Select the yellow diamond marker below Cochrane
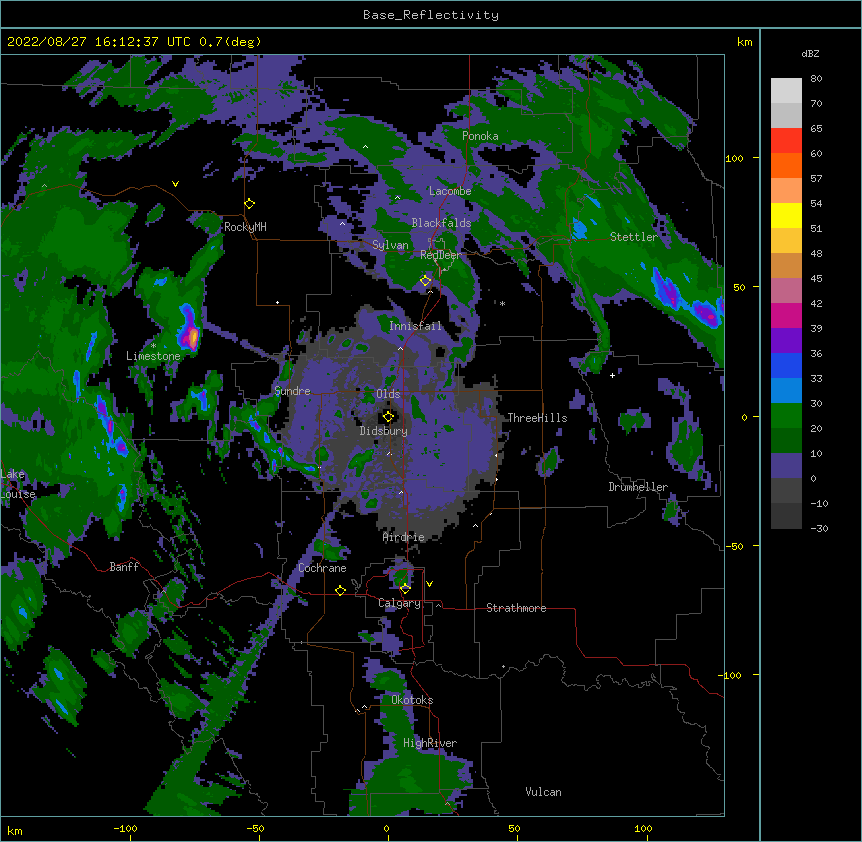Screen dimensions: 862x842 pos(340,590)
